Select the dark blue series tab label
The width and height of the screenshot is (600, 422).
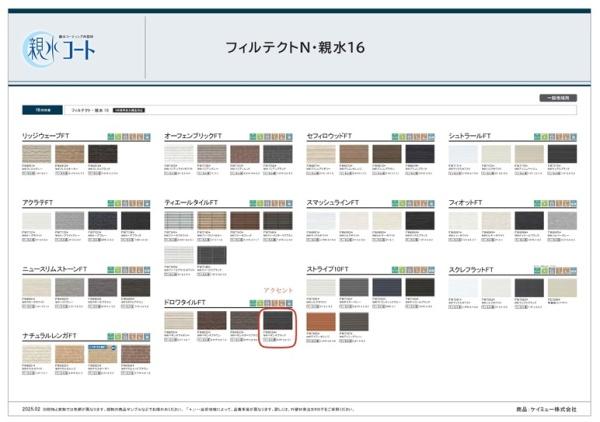point(42,110)
